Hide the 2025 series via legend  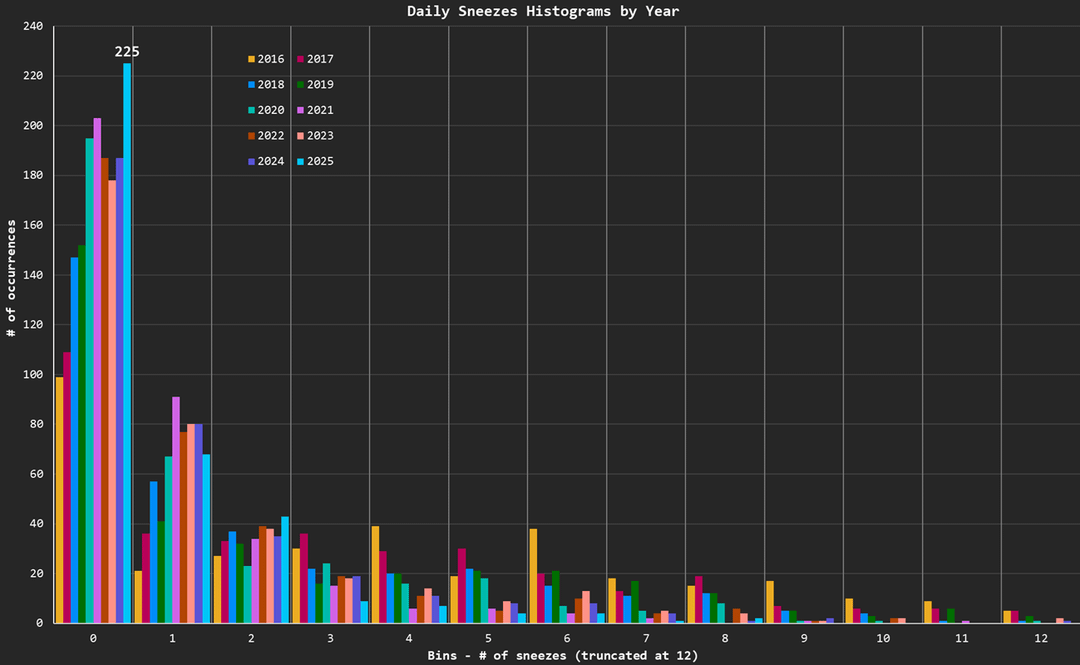coord(320,161)
